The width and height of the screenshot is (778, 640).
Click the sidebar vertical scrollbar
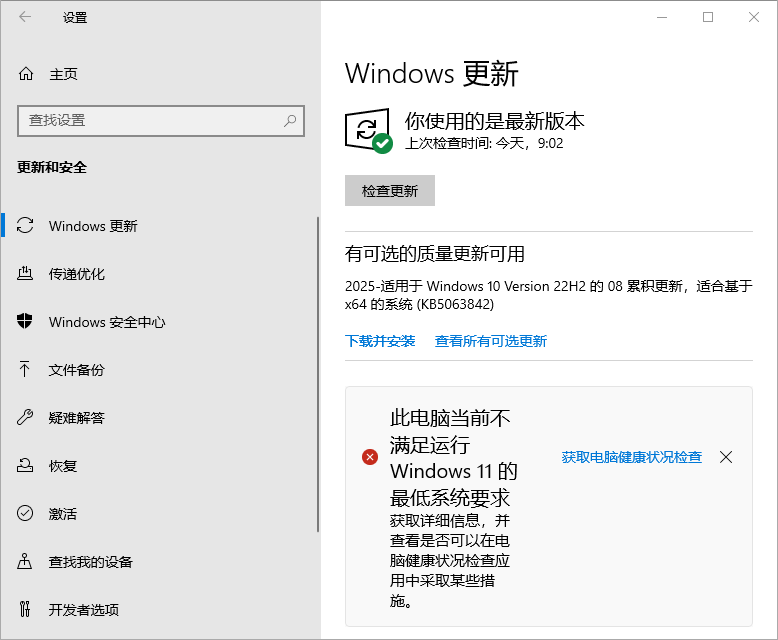tap(318, 375)
